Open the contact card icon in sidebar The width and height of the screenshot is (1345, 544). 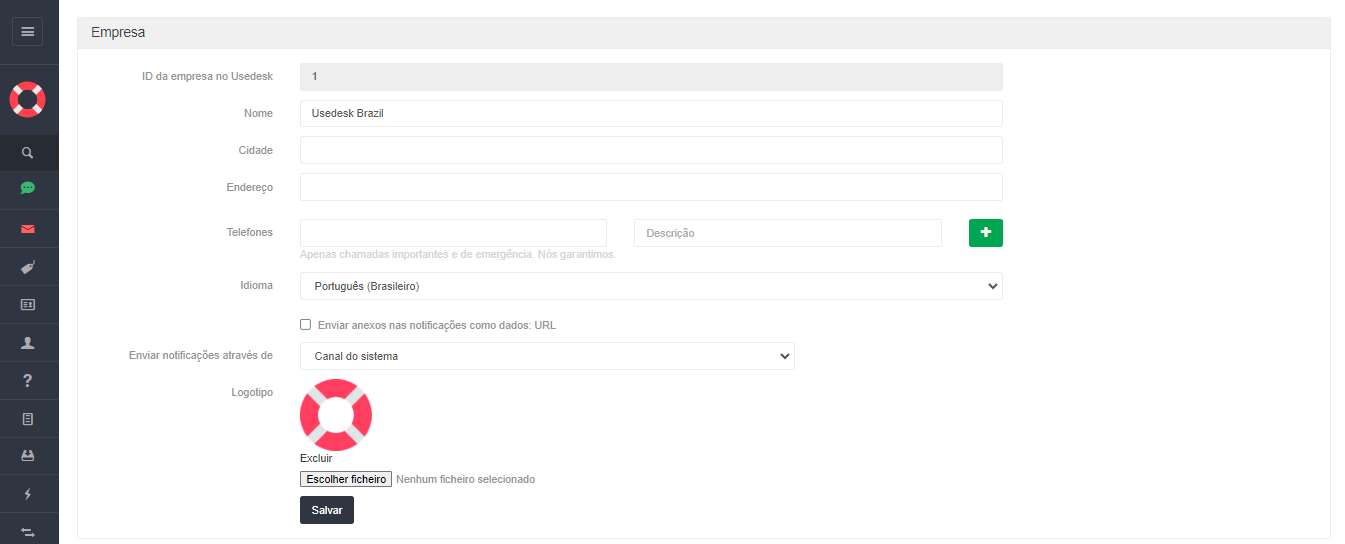28,304
